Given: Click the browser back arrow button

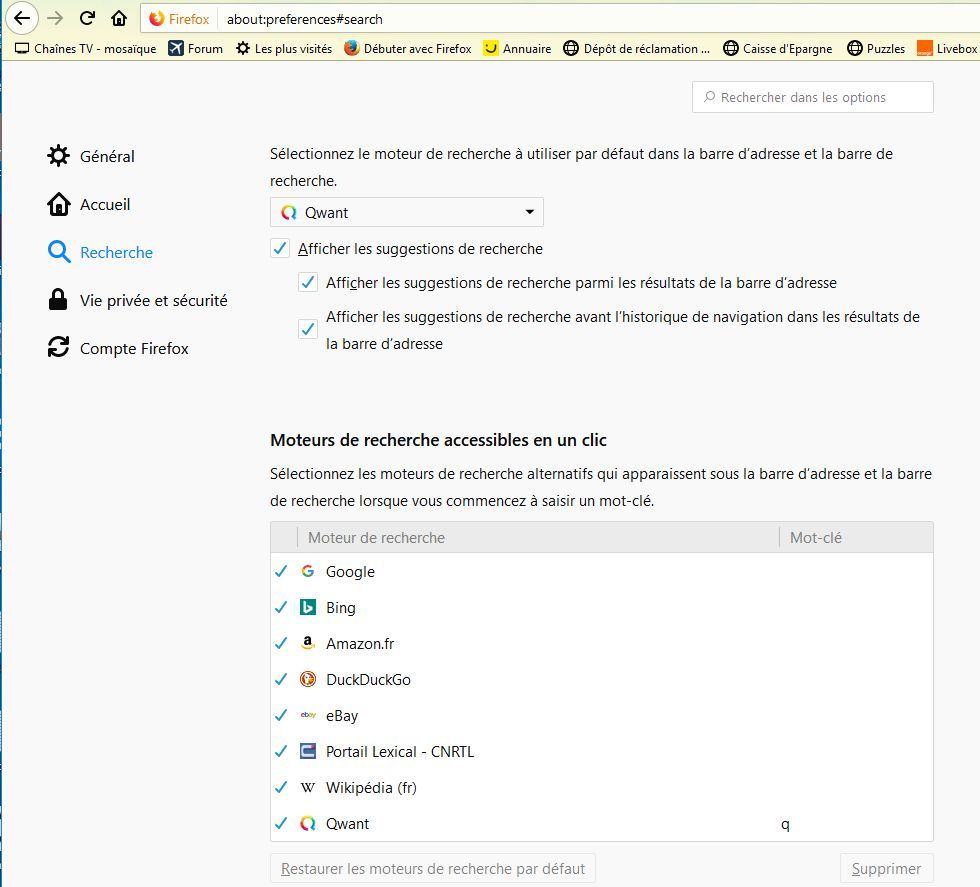Looking at the screenshot, I should [x=23, y=18].
